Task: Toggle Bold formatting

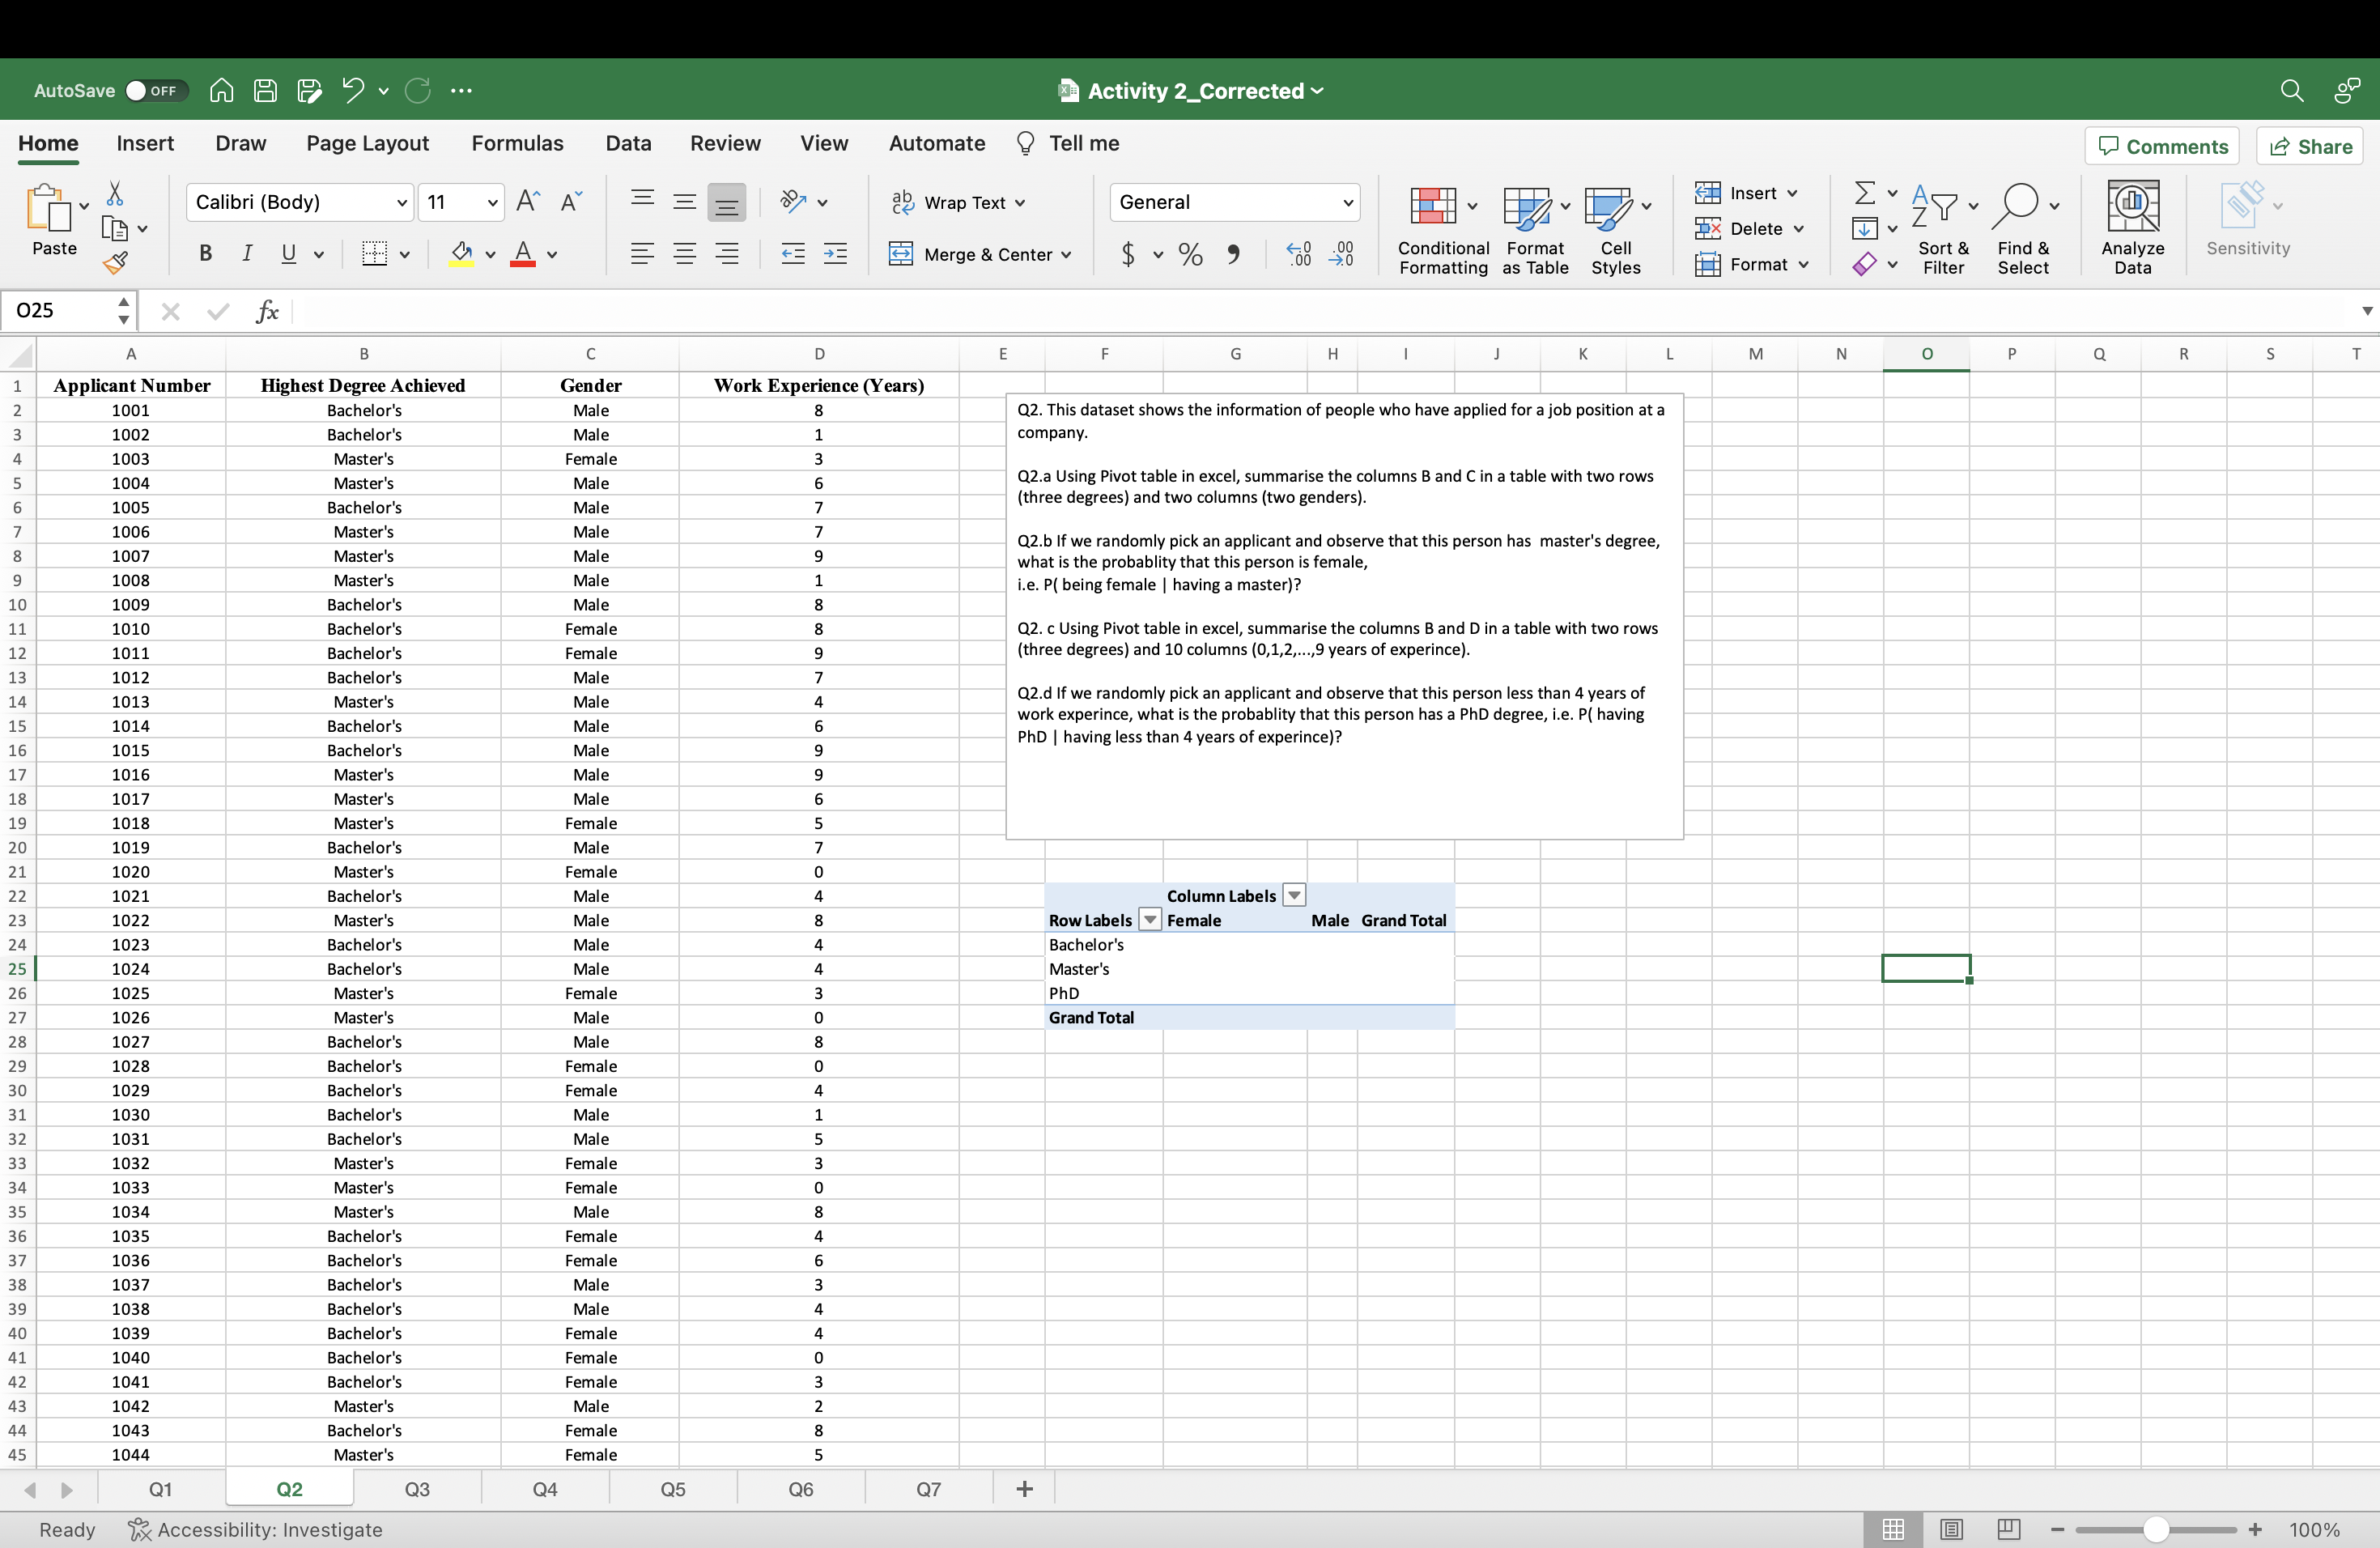Action: tap(205, 254)
